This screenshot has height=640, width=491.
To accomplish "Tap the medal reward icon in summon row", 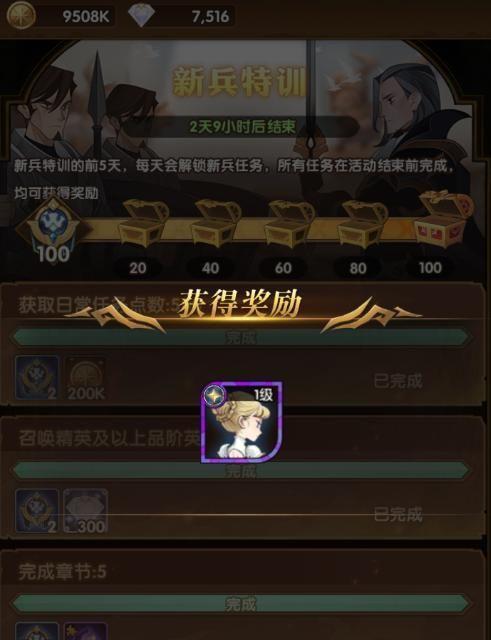I will (x=37, y=511).
